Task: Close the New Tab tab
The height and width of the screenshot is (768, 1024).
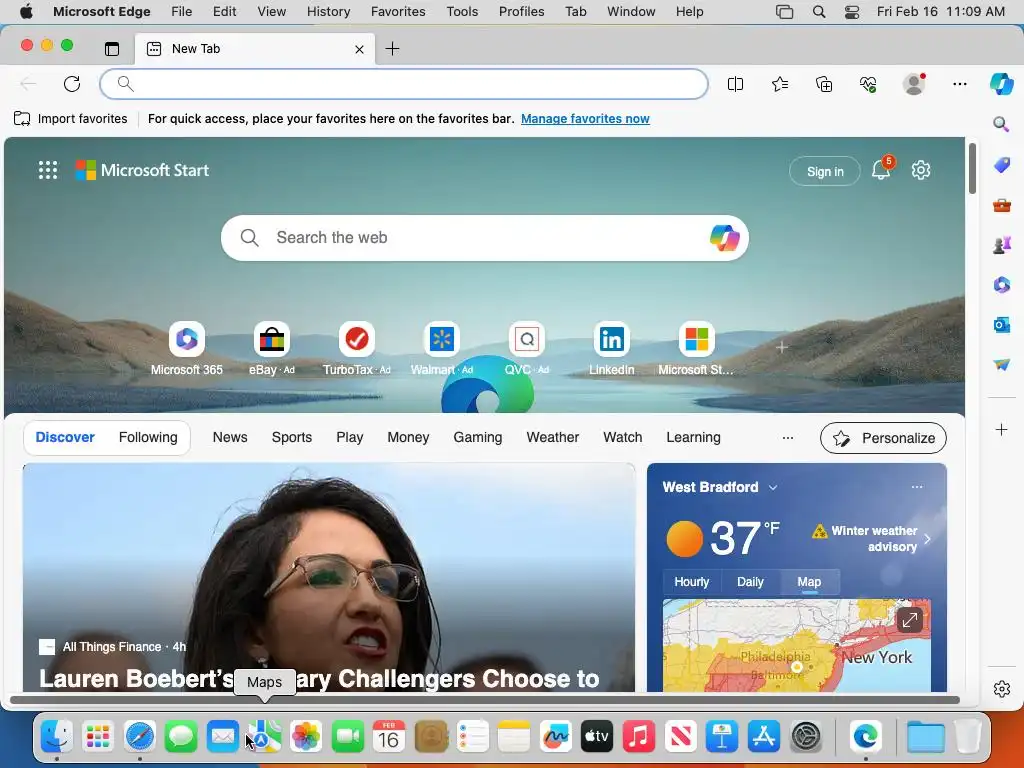Action: [x=359, y=49]
